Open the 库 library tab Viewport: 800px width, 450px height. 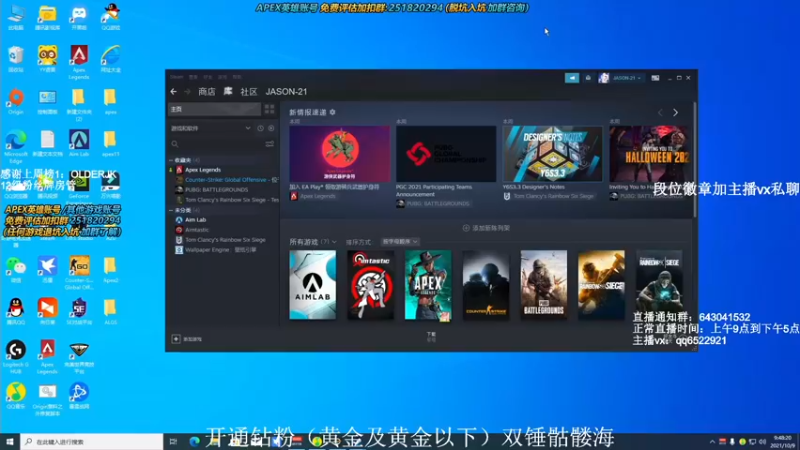(x=228, y=91)
